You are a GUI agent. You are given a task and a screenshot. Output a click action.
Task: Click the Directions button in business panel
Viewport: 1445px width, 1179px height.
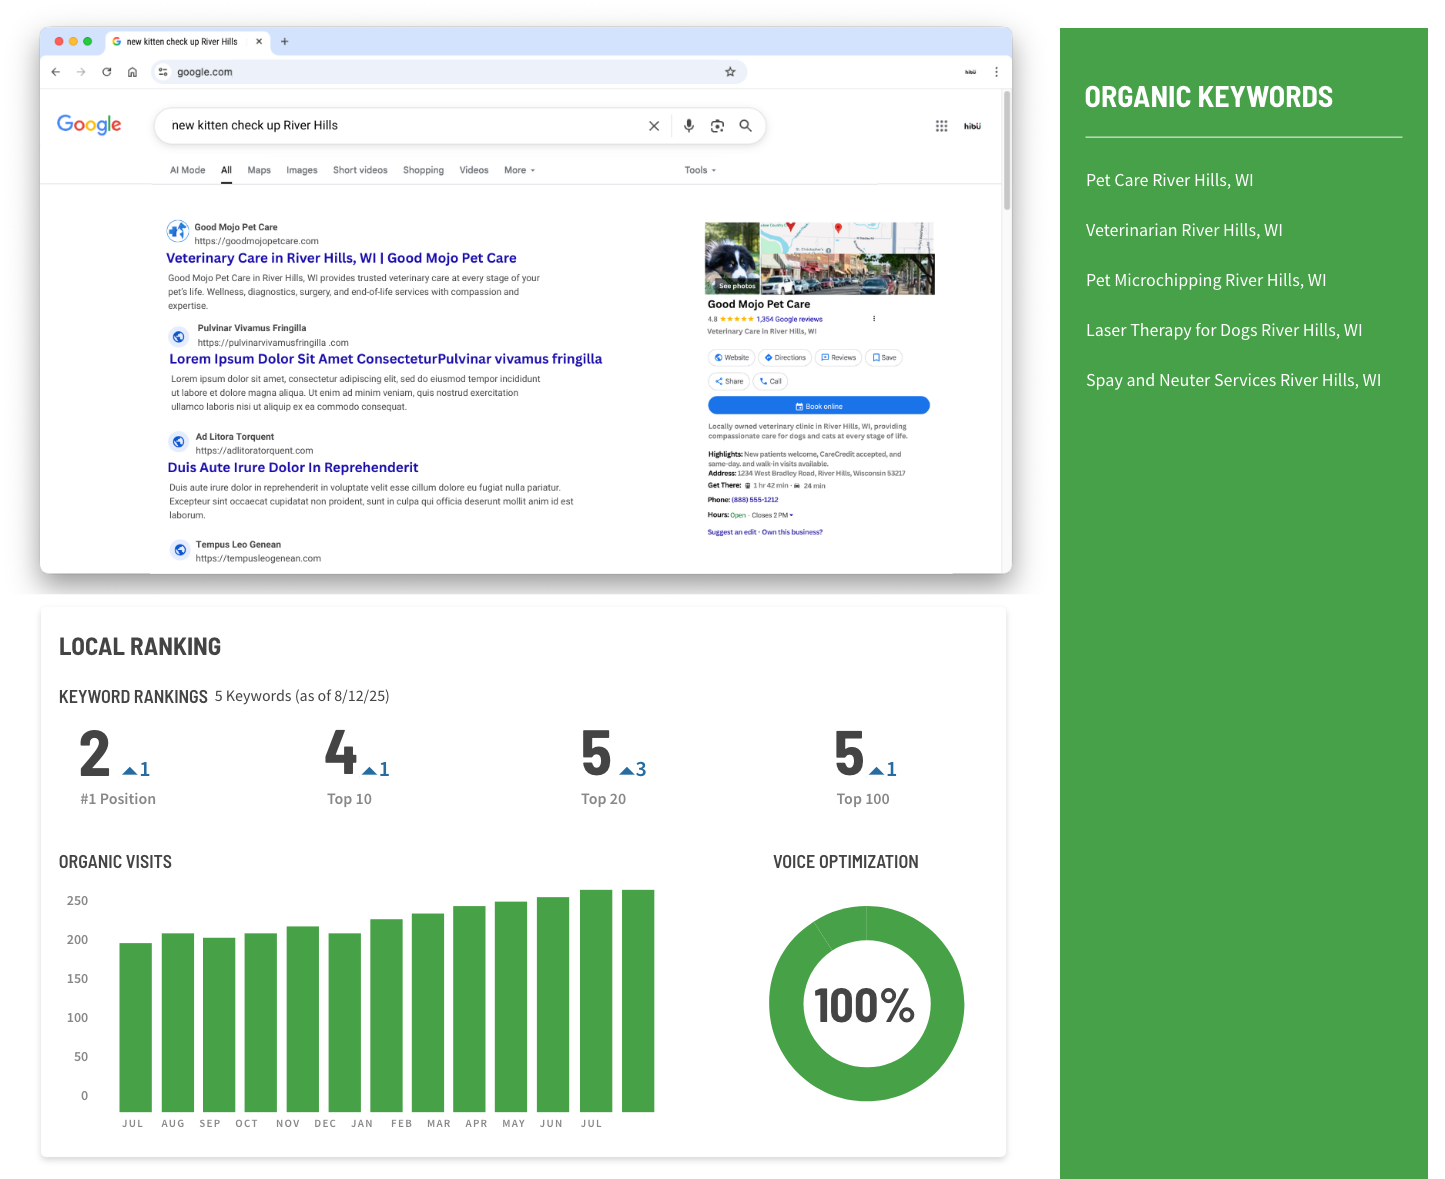pos(785,357)
